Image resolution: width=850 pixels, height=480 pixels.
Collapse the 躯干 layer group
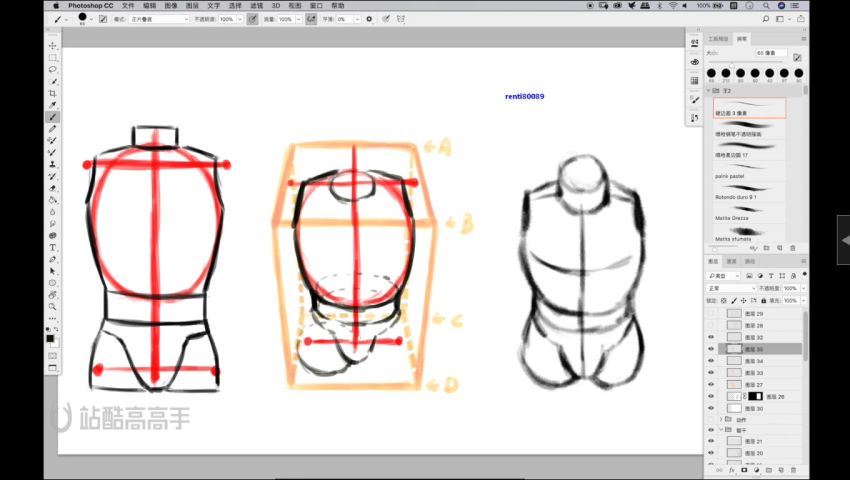(721, 430)
